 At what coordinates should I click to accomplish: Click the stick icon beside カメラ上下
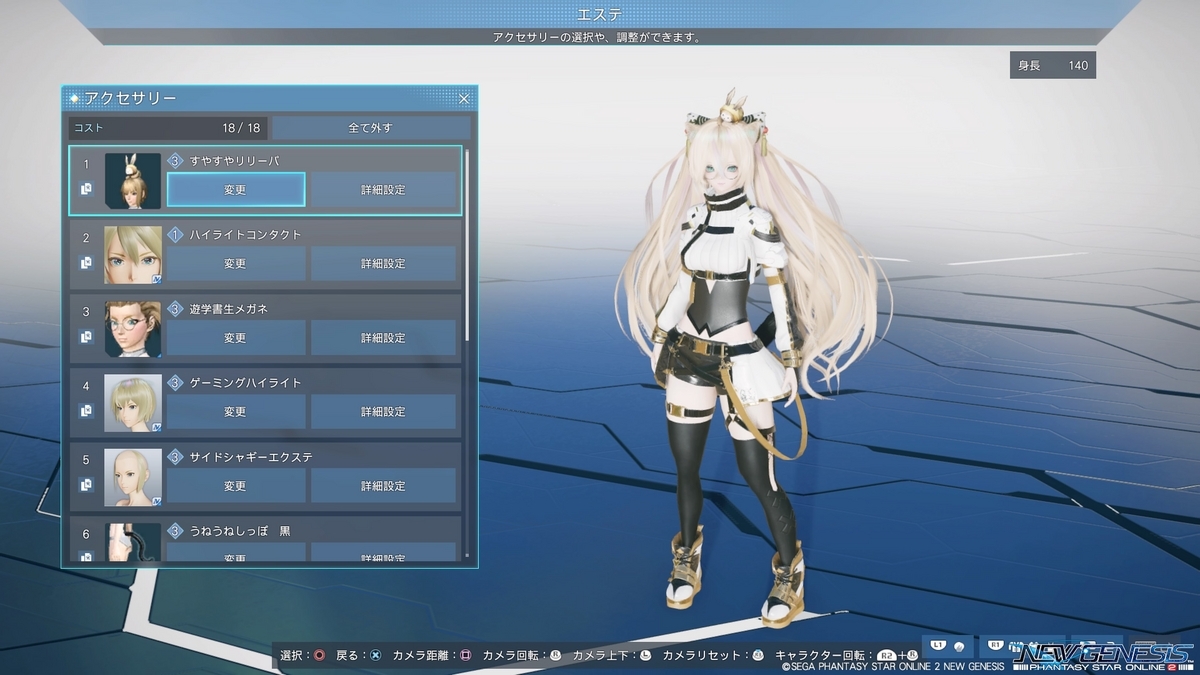pos(646,656)
